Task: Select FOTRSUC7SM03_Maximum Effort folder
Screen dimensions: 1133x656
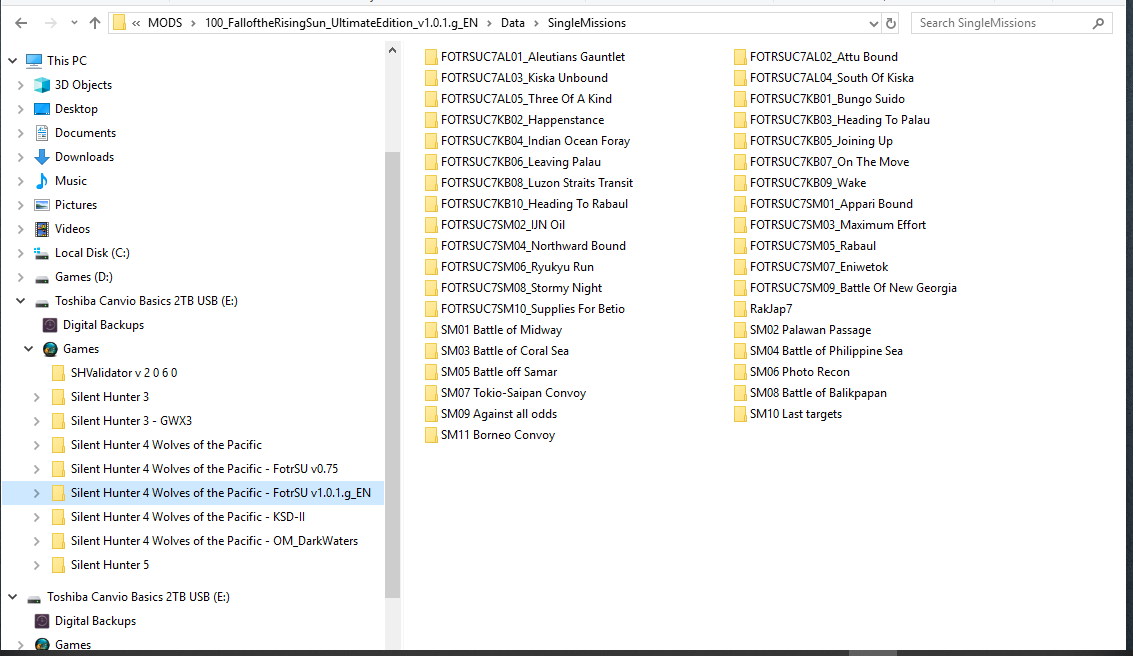Action: 837,225
